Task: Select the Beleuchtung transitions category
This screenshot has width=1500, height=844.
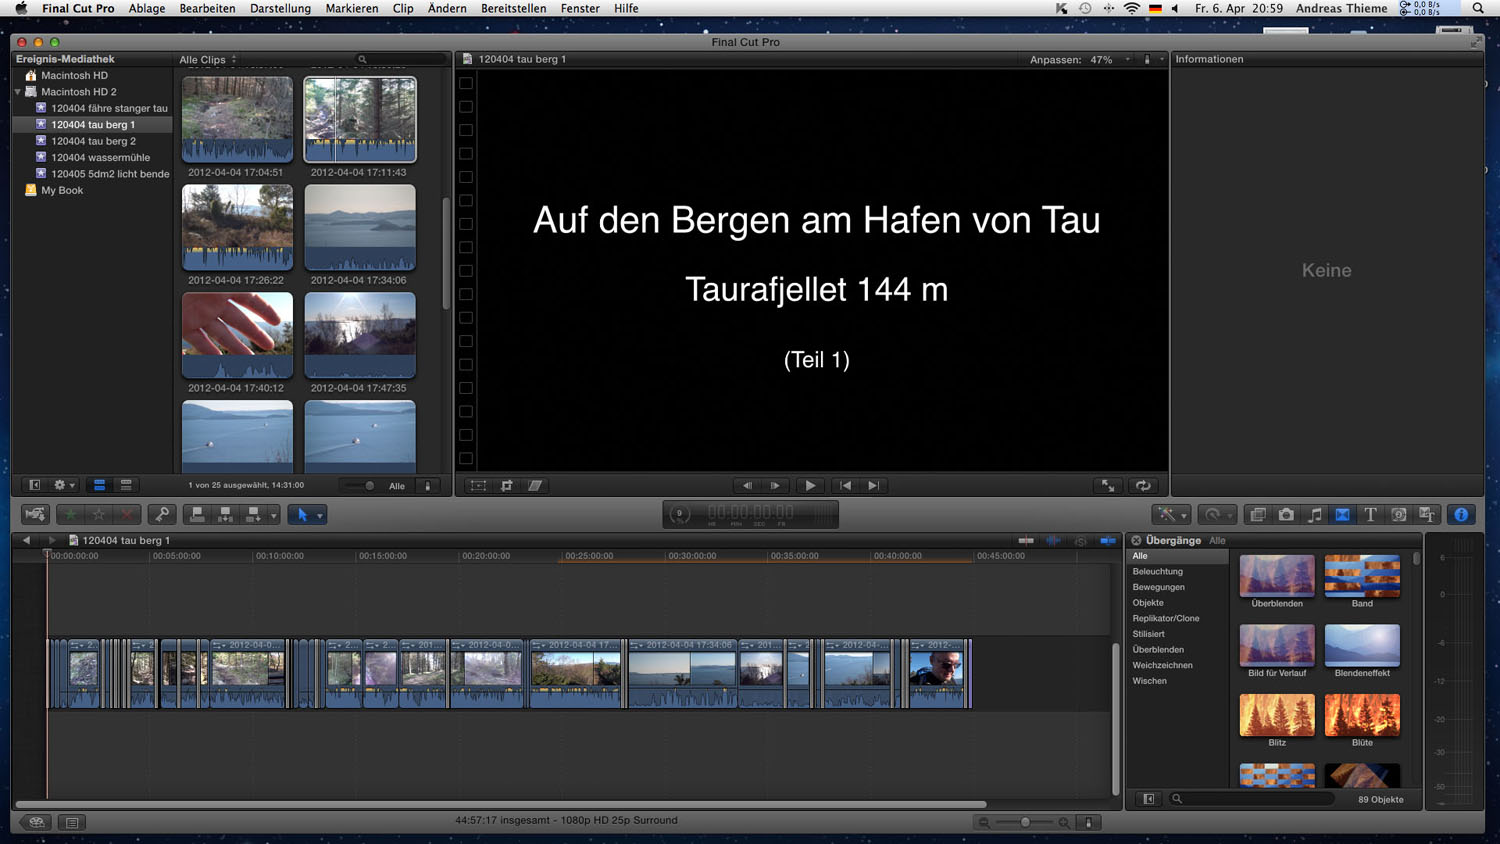Action: (x=1157, y=572)
